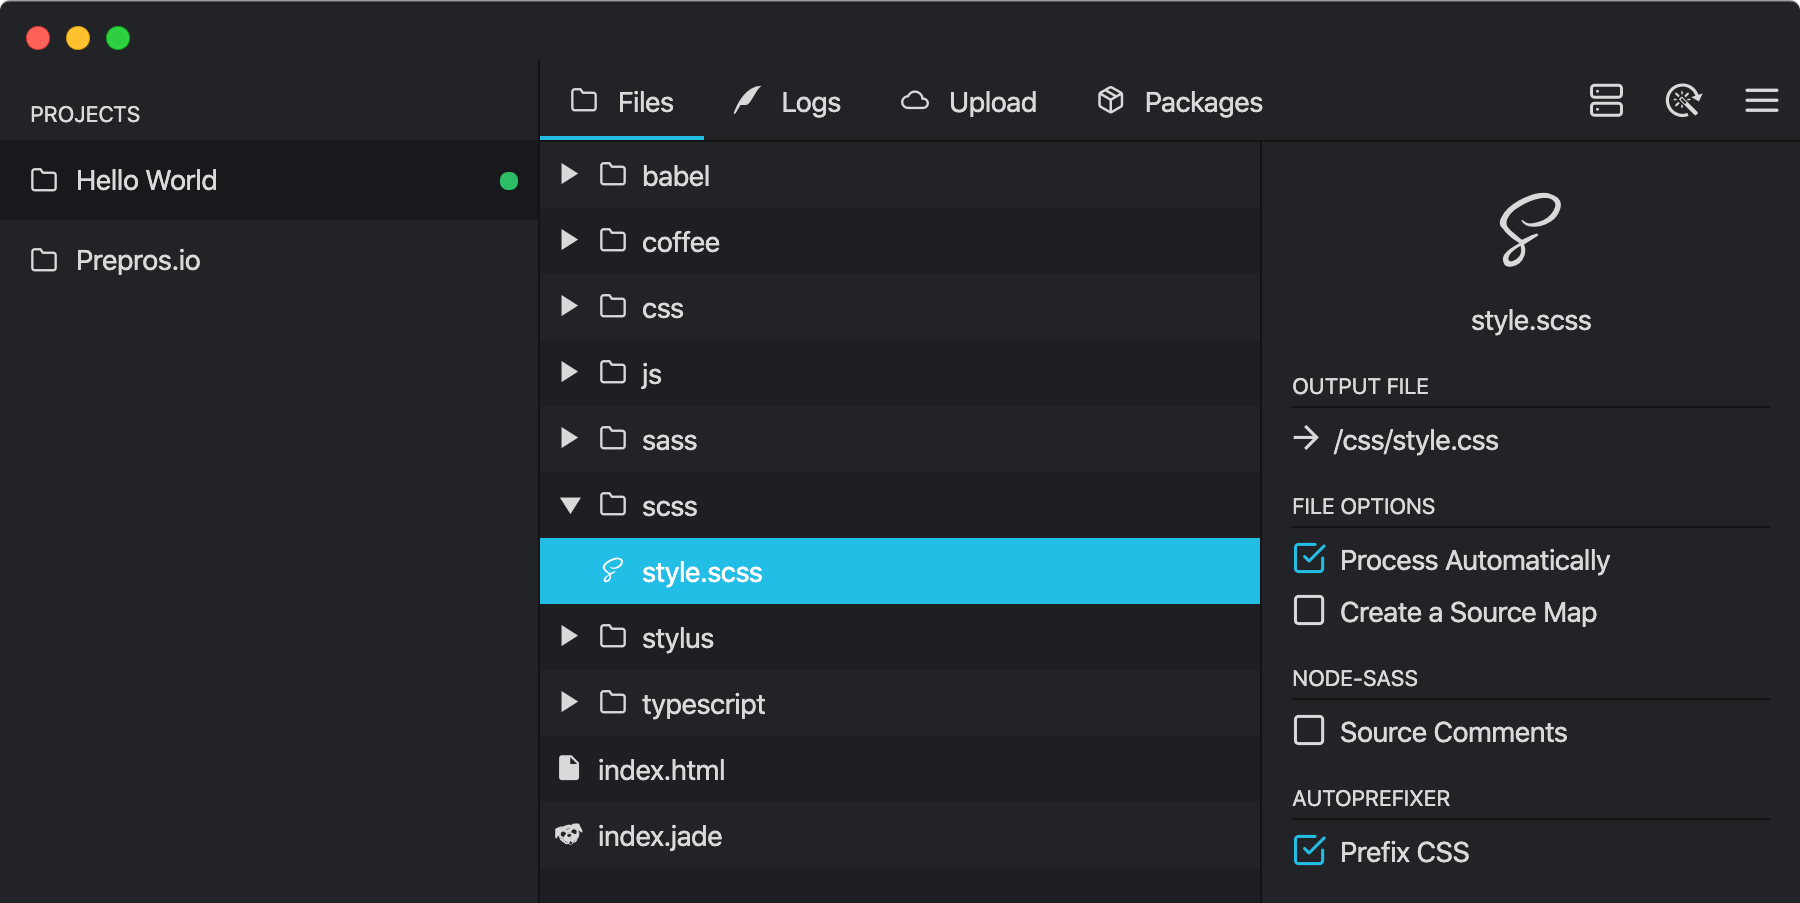Expand the typescript folder arrow
This screenshot has height=903, width=1800.
569,703
